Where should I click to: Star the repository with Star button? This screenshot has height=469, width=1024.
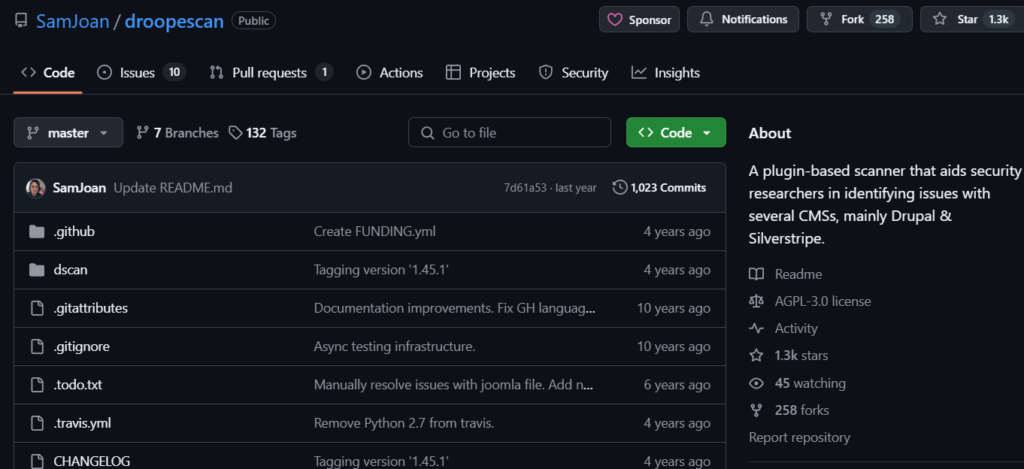[972, 20]
